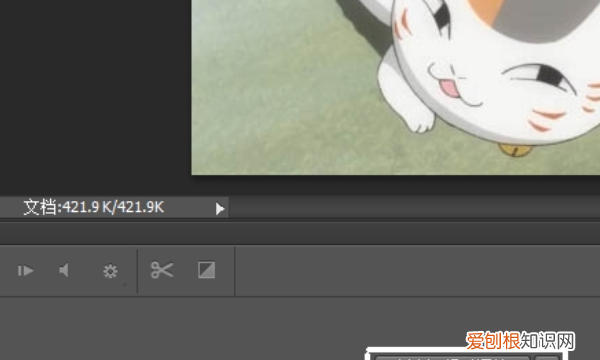Click the cat's pink tongue on canvas

[x=449, y=88]
